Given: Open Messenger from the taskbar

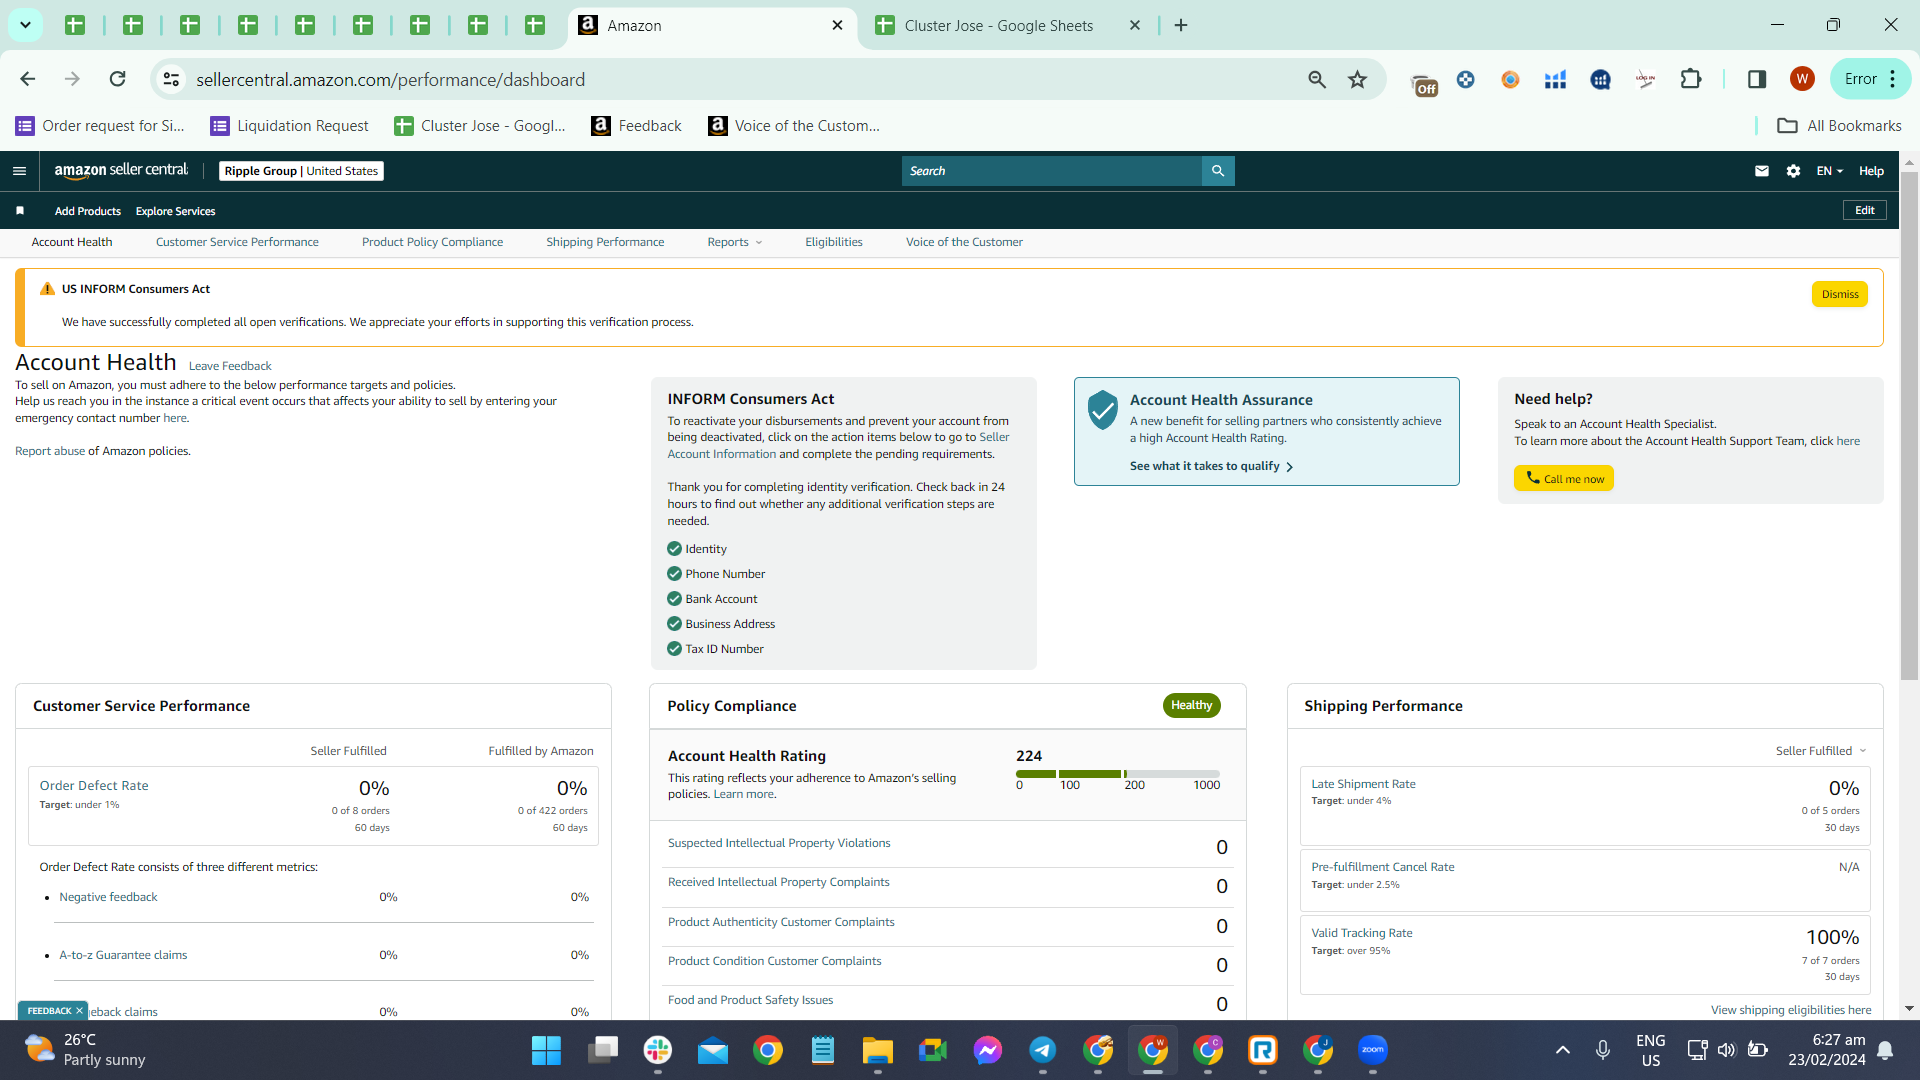Looking at the screenshot, I should point(988,1050).
